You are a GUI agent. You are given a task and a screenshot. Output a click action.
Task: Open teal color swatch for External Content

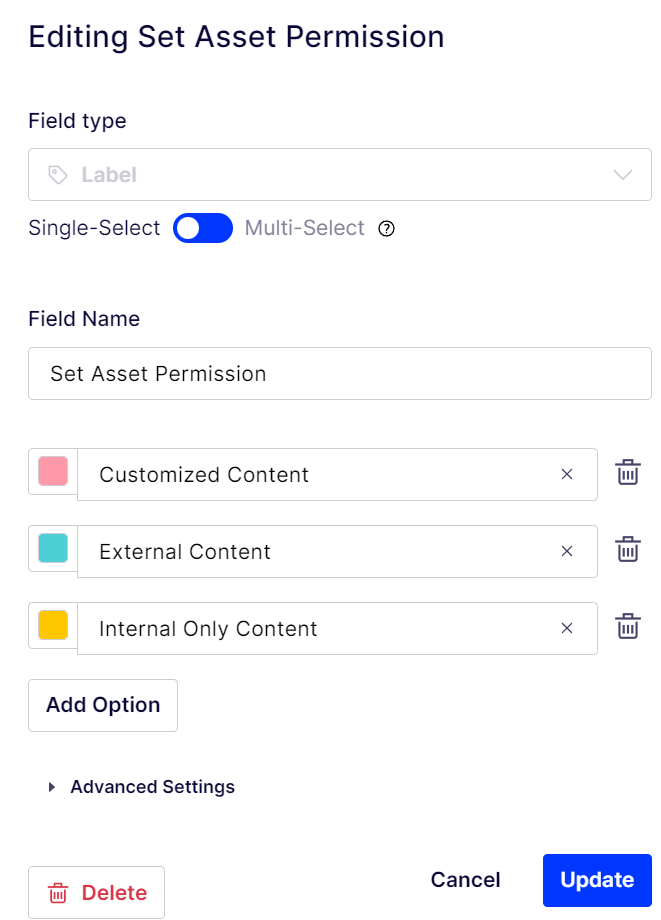[53, 549]
